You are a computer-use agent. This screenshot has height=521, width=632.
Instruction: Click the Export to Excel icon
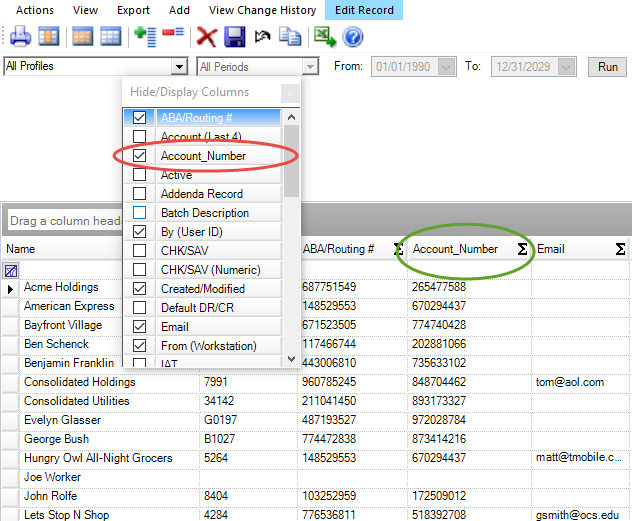click(x=324, y=38)
